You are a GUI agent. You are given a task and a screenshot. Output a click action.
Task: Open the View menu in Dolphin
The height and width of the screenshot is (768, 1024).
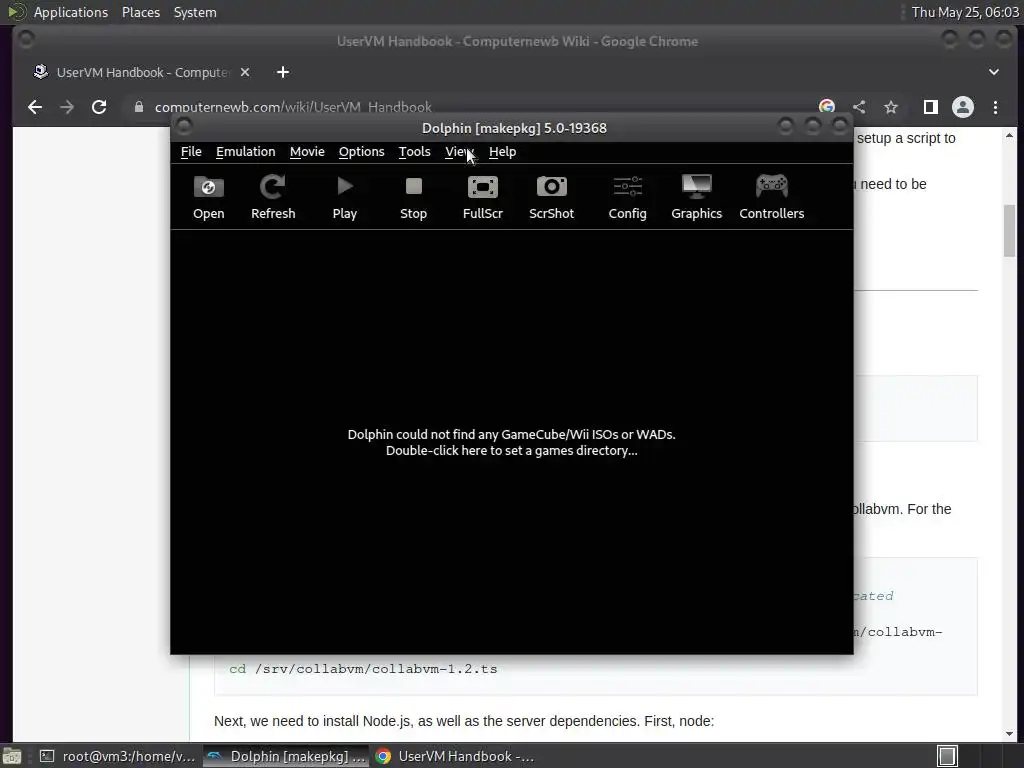[x=459, y=152]
